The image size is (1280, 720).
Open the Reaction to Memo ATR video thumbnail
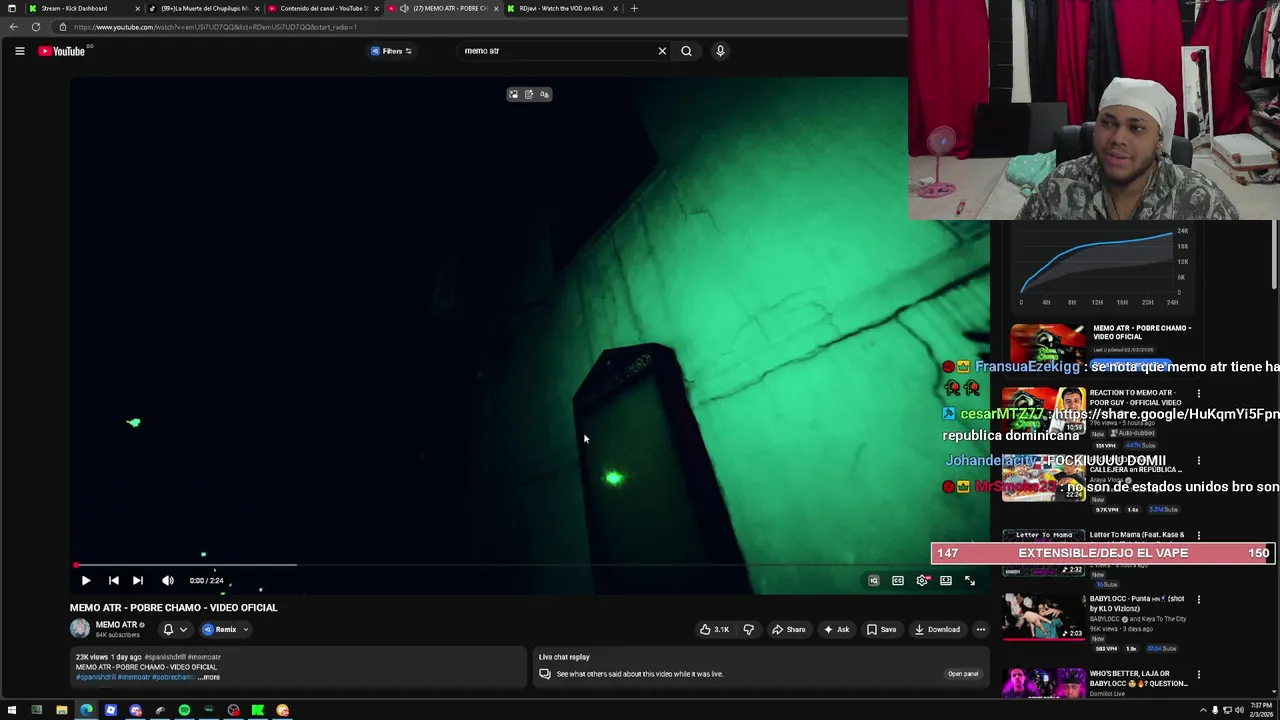(1044, 411)
